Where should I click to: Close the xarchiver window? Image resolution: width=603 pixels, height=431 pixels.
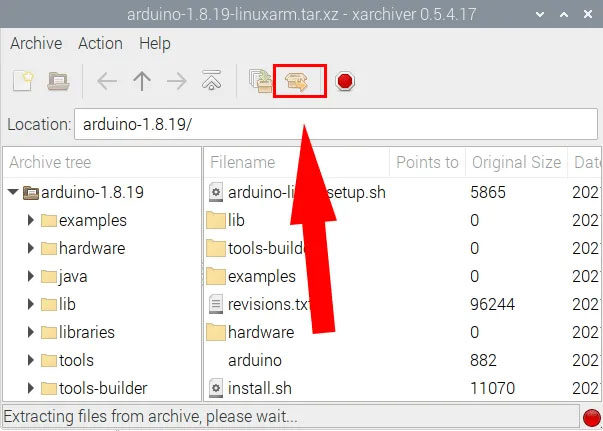pos(588,14)
